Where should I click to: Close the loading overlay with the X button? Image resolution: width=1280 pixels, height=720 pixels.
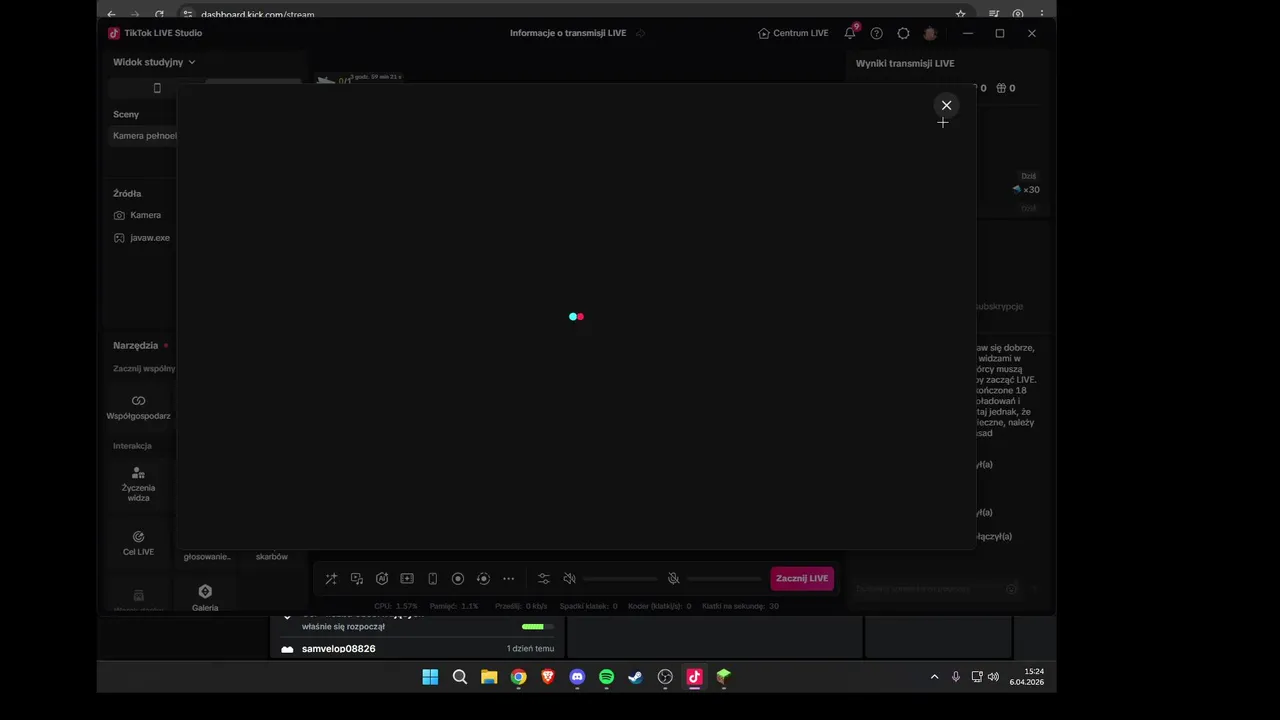(946, 105)
